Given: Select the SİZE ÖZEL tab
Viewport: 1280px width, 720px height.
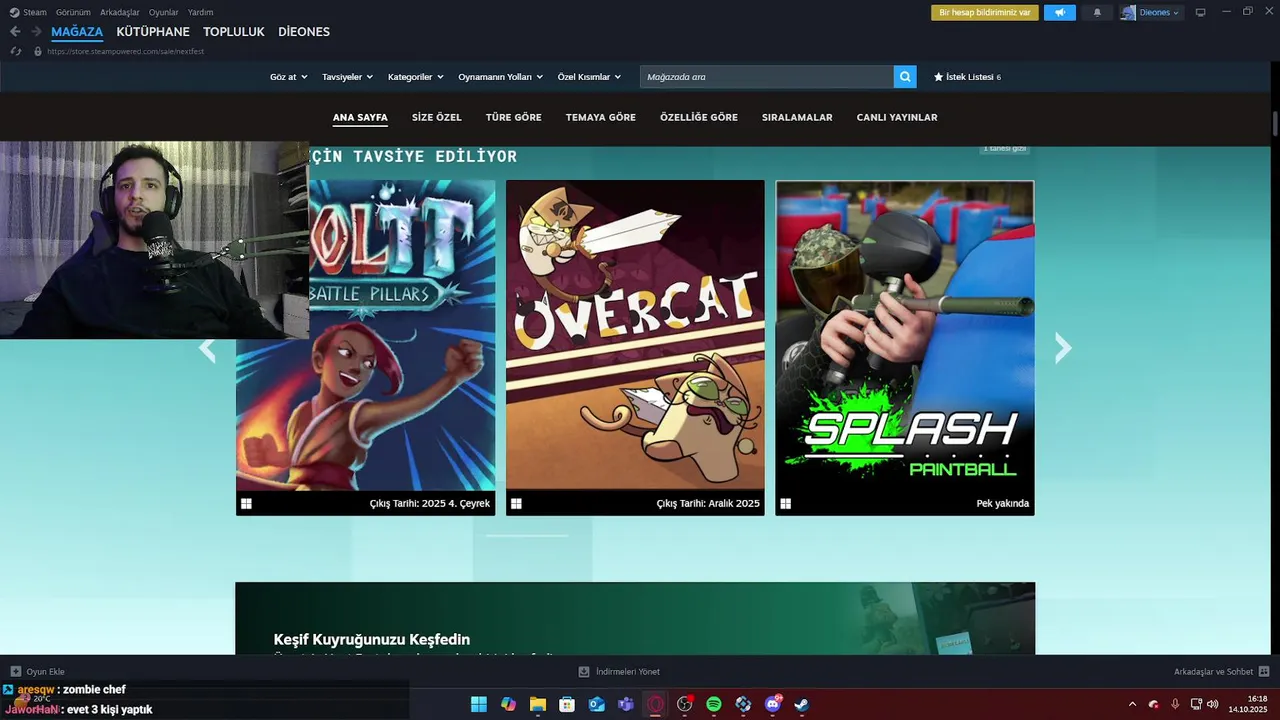Looking at the screenshot, I should click(437, 117).
